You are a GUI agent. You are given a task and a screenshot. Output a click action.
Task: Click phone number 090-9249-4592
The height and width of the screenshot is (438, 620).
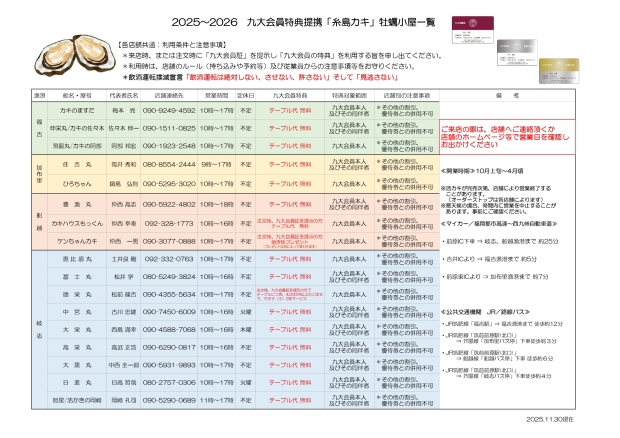[169, 111]
